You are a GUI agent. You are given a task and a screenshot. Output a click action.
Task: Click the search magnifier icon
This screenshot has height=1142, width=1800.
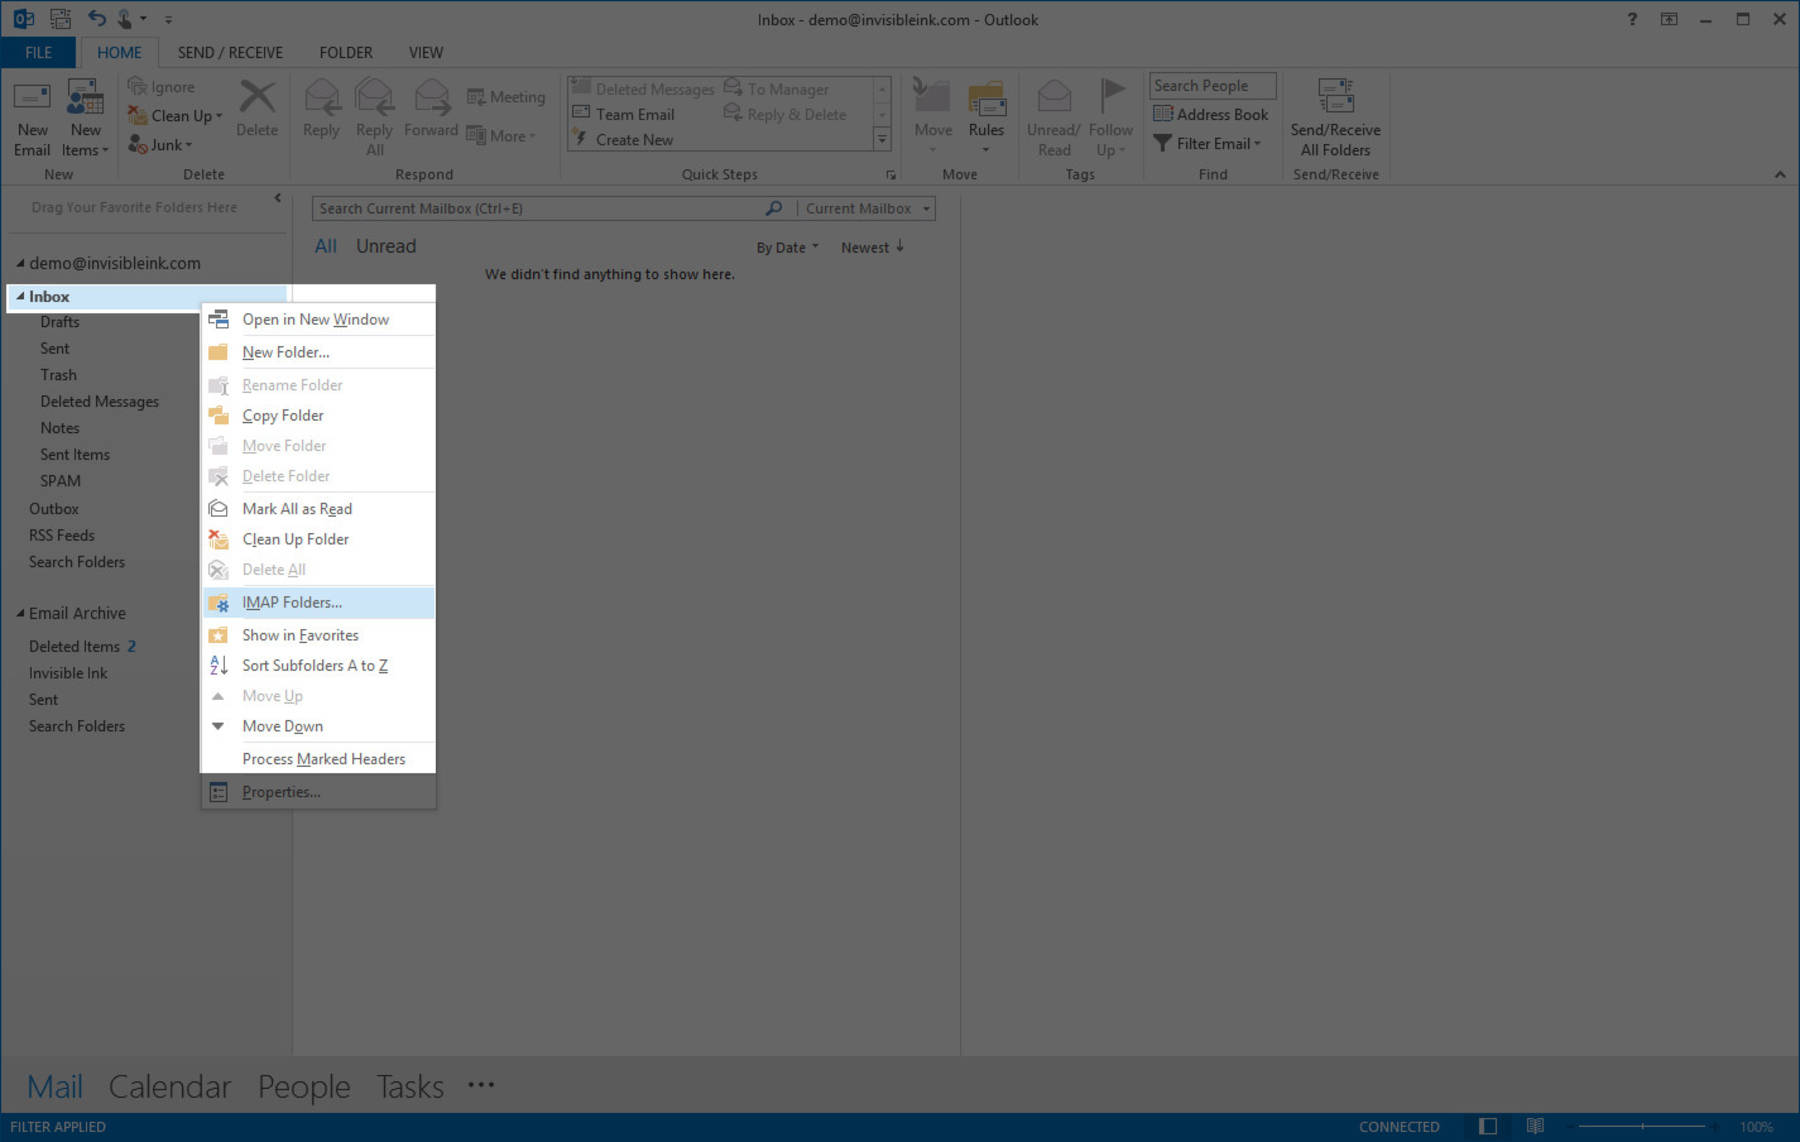pos(773,208)
